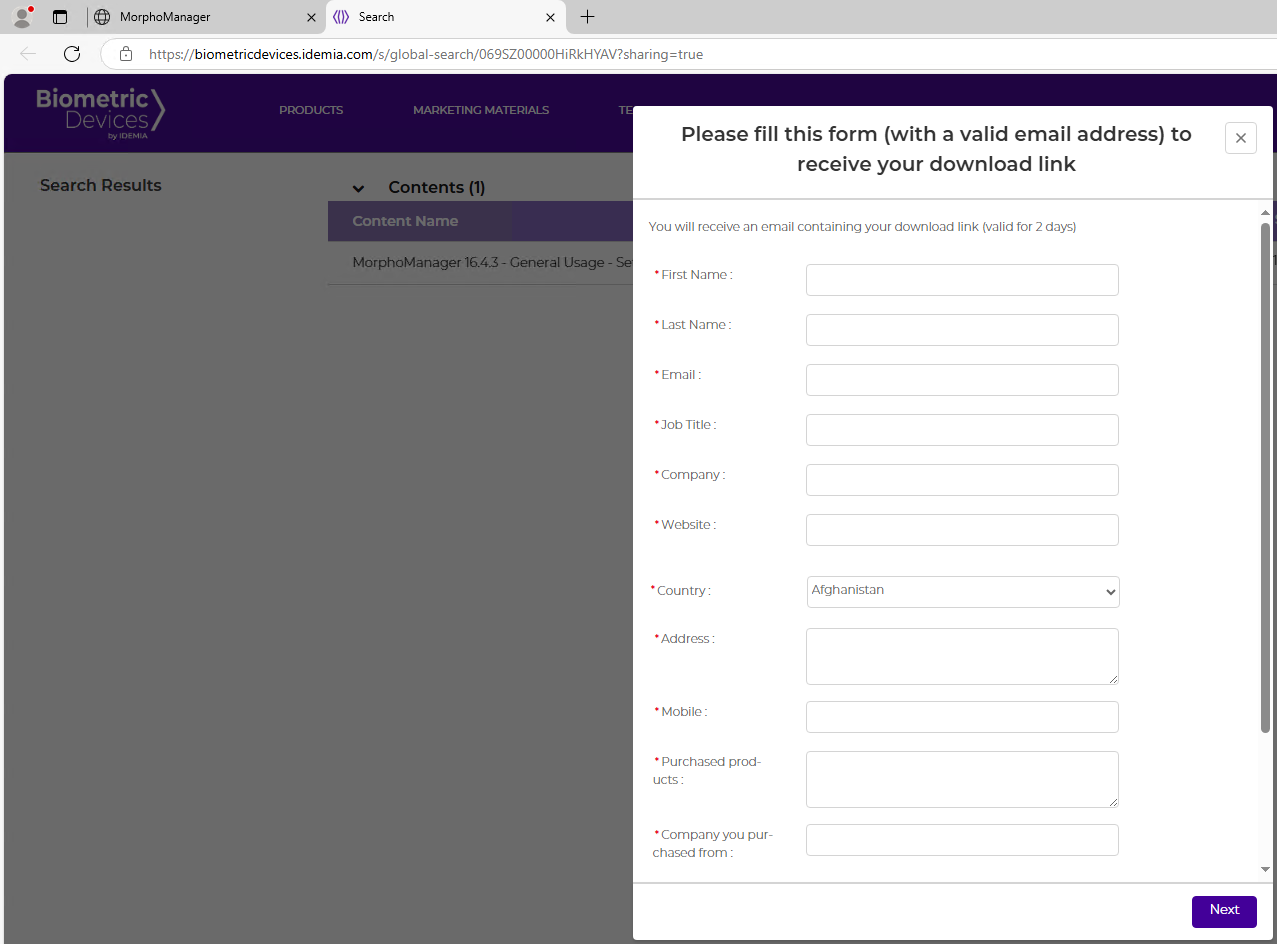
Task: Collapse the Contents (1) section chevron
Action: (x=358, y=188)
